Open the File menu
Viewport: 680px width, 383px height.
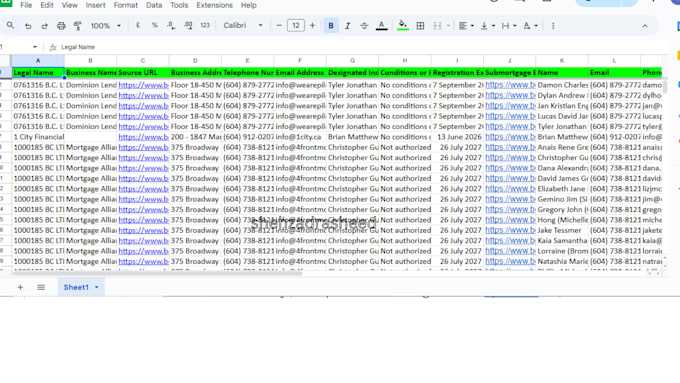[26, 5]
